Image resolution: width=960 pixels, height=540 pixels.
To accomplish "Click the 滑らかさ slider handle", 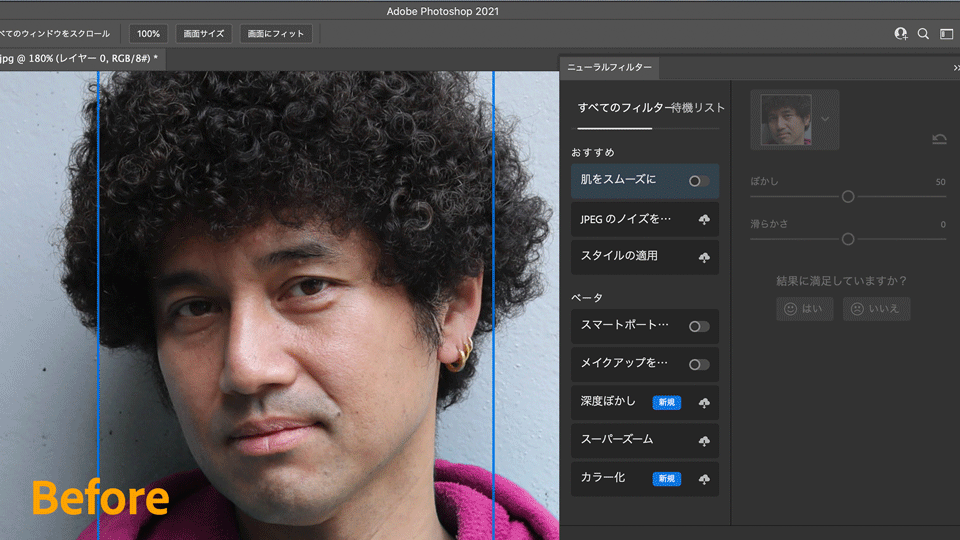I will coord(848,239).
